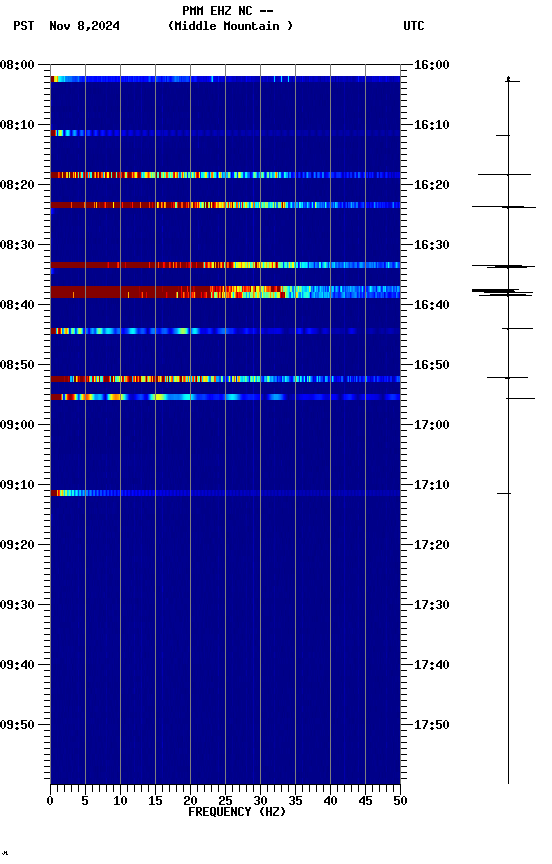
Task: Click the spectrogram band just after 08:00
Action: tap(225, 79)
